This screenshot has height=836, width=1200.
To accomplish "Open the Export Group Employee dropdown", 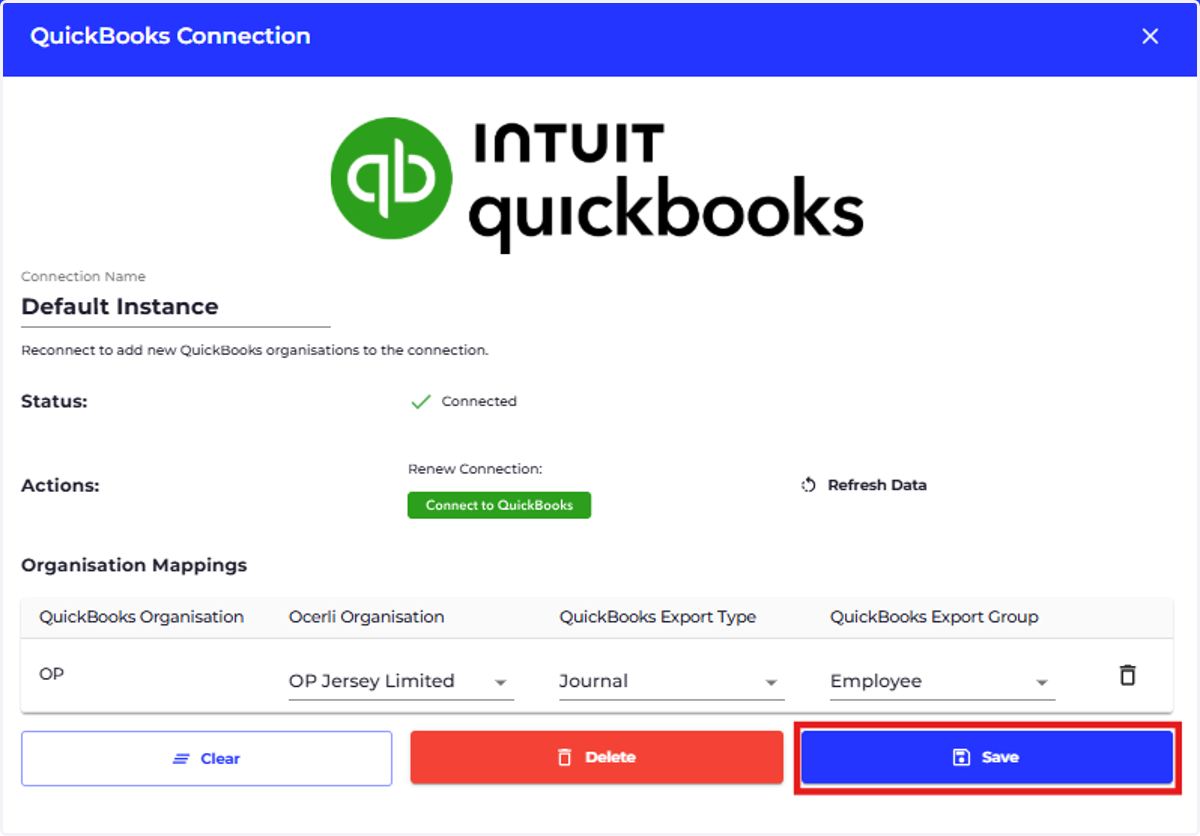I will pos(942,681).
